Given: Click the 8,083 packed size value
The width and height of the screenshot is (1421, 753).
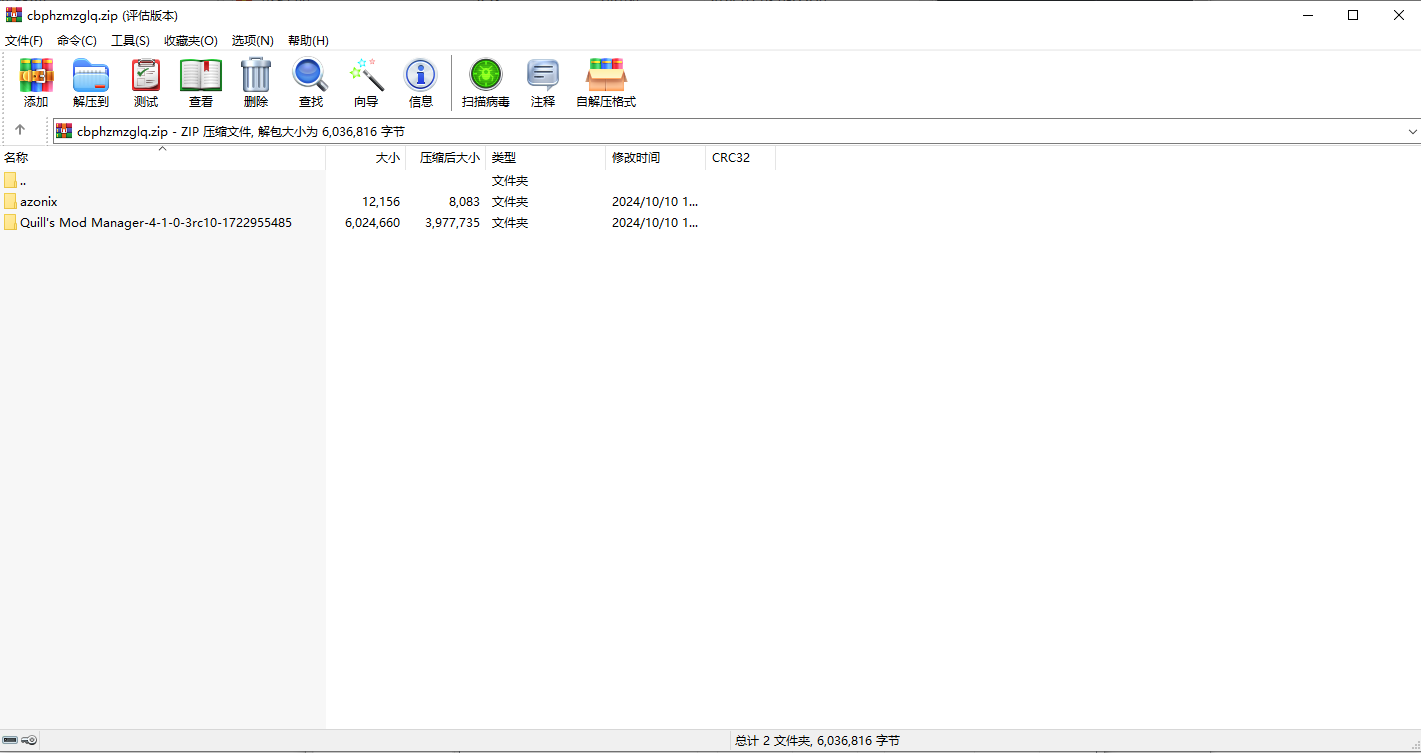Looking at the screenshot, I should [x=464, y=202].
